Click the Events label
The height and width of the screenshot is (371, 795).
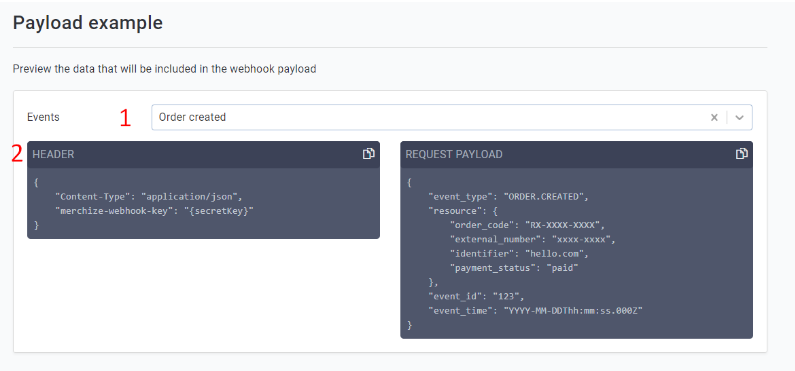(43, 117)
